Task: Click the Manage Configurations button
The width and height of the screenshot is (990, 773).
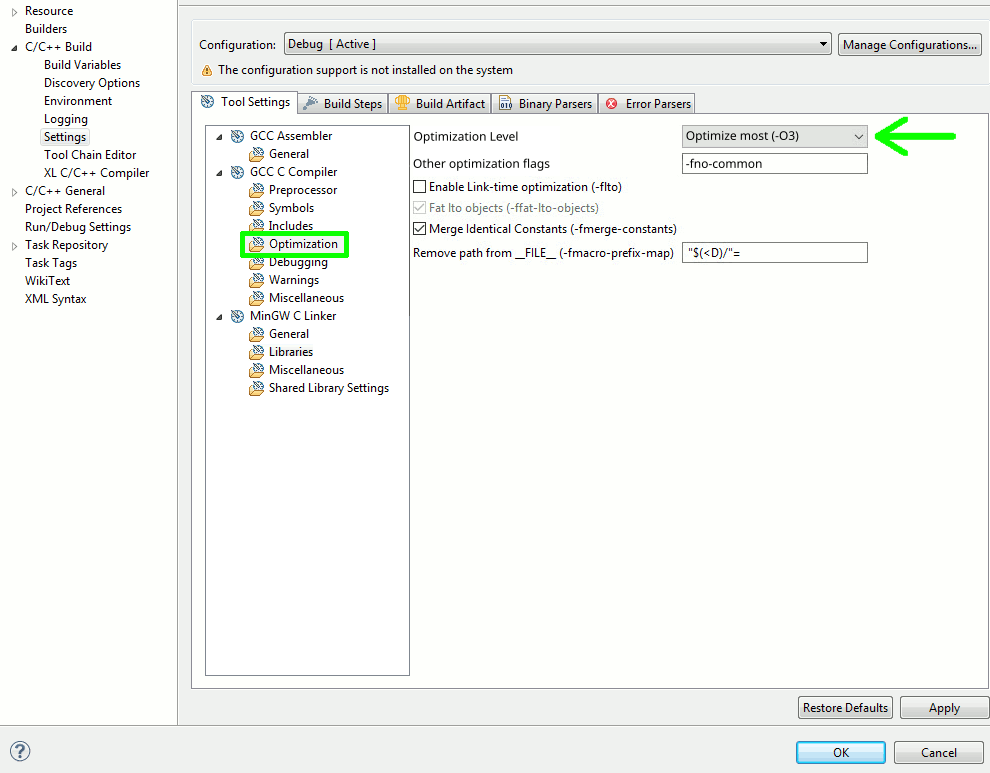Action: (x=909, y=45)
